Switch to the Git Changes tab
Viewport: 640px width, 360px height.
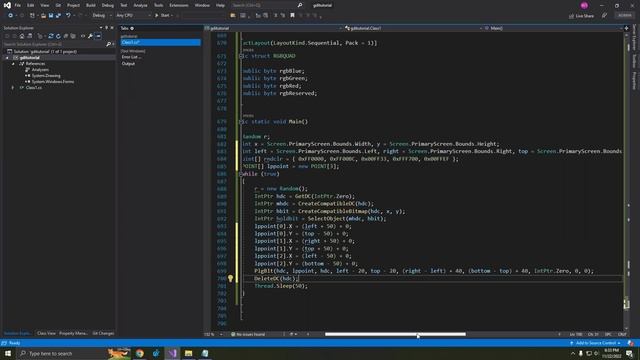[x=103, y=333]
